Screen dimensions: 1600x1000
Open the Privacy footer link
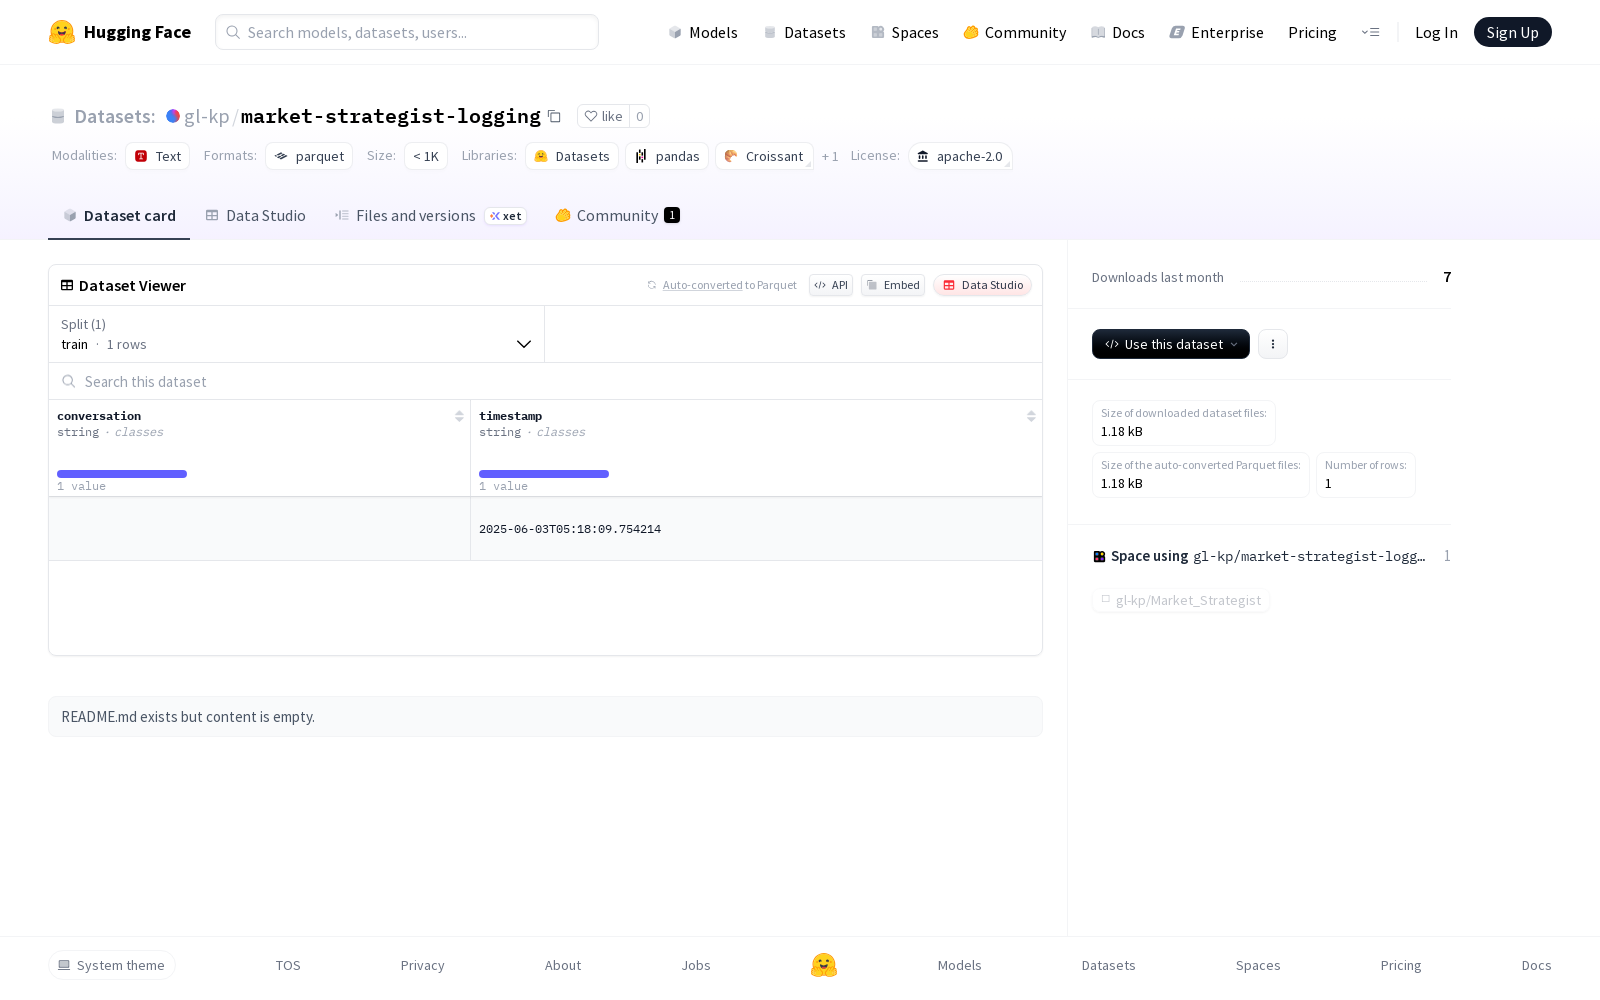click(x=423, y=965)
